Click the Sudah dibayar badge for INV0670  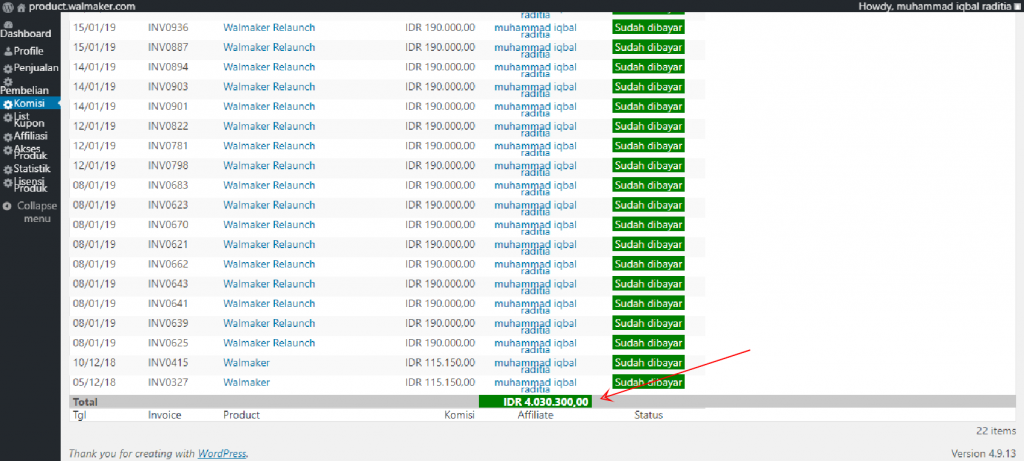[648, 225]
